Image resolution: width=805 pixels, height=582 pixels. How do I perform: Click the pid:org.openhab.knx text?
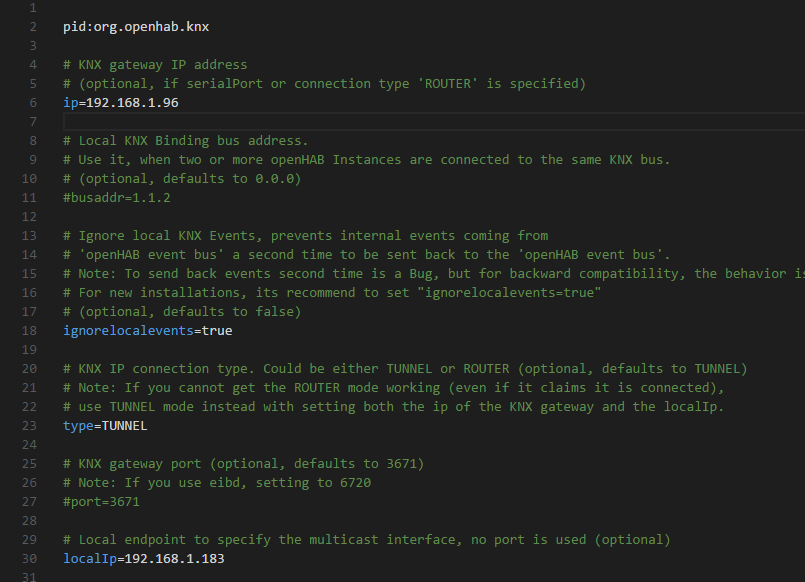(122, 27)
